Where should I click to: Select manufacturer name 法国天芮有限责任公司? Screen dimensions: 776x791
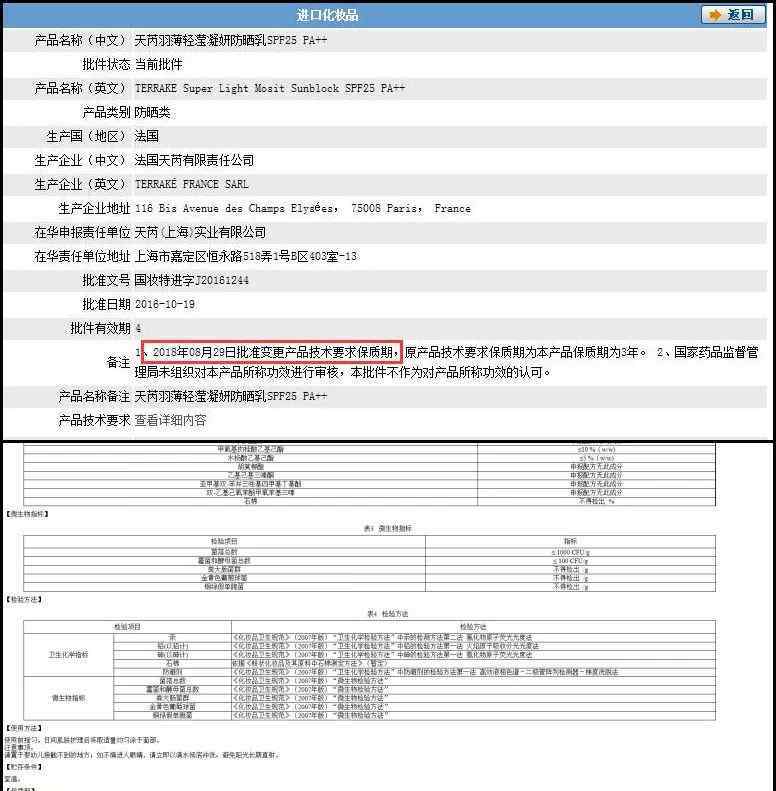click(195, 160)
